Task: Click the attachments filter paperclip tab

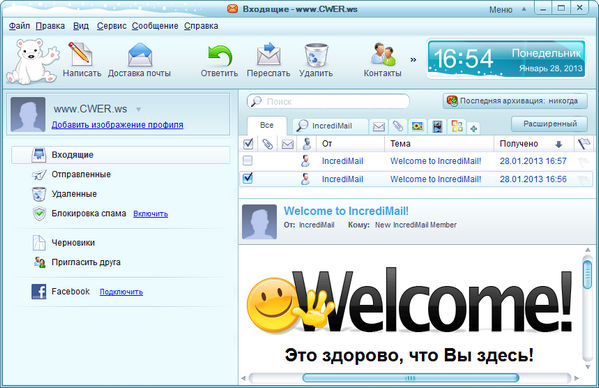Action: click(398, 126)
